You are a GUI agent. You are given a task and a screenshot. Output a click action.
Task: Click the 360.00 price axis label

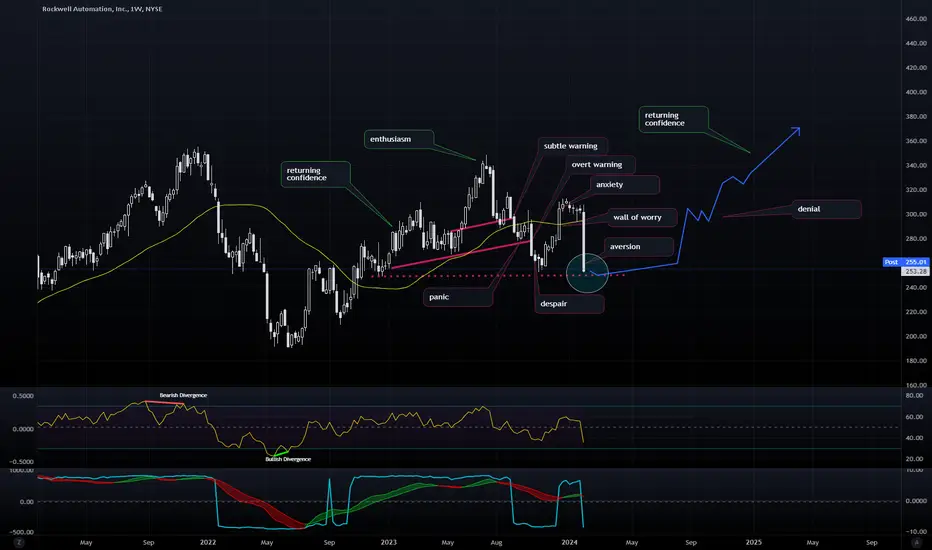point(916,141)
